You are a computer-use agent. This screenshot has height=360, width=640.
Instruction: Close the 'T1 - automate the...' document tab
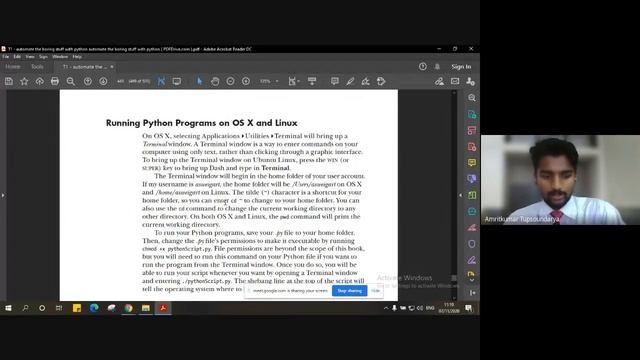coord(112,67)
